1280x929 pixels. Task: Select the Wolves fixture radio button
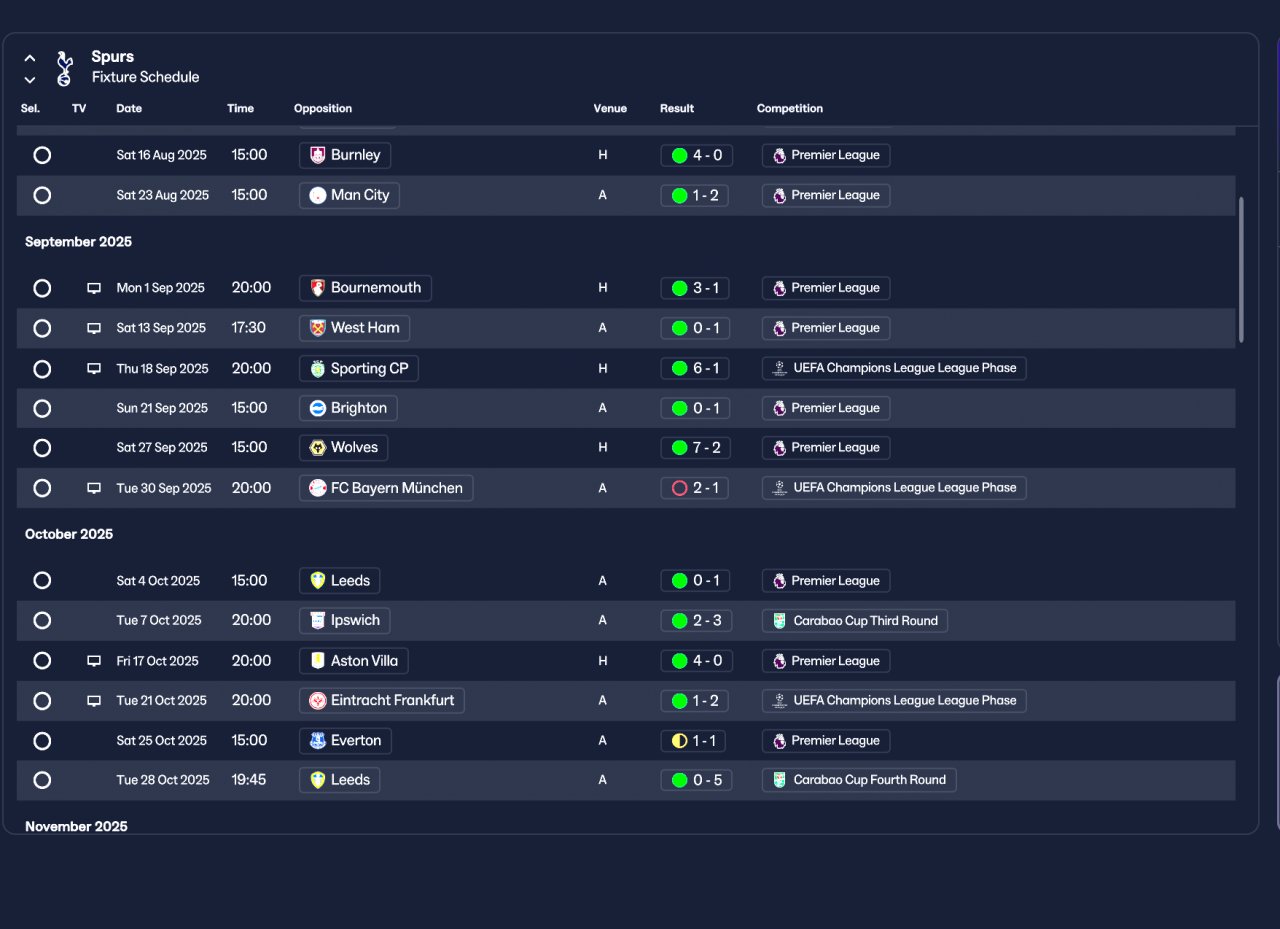pos(42,448)
